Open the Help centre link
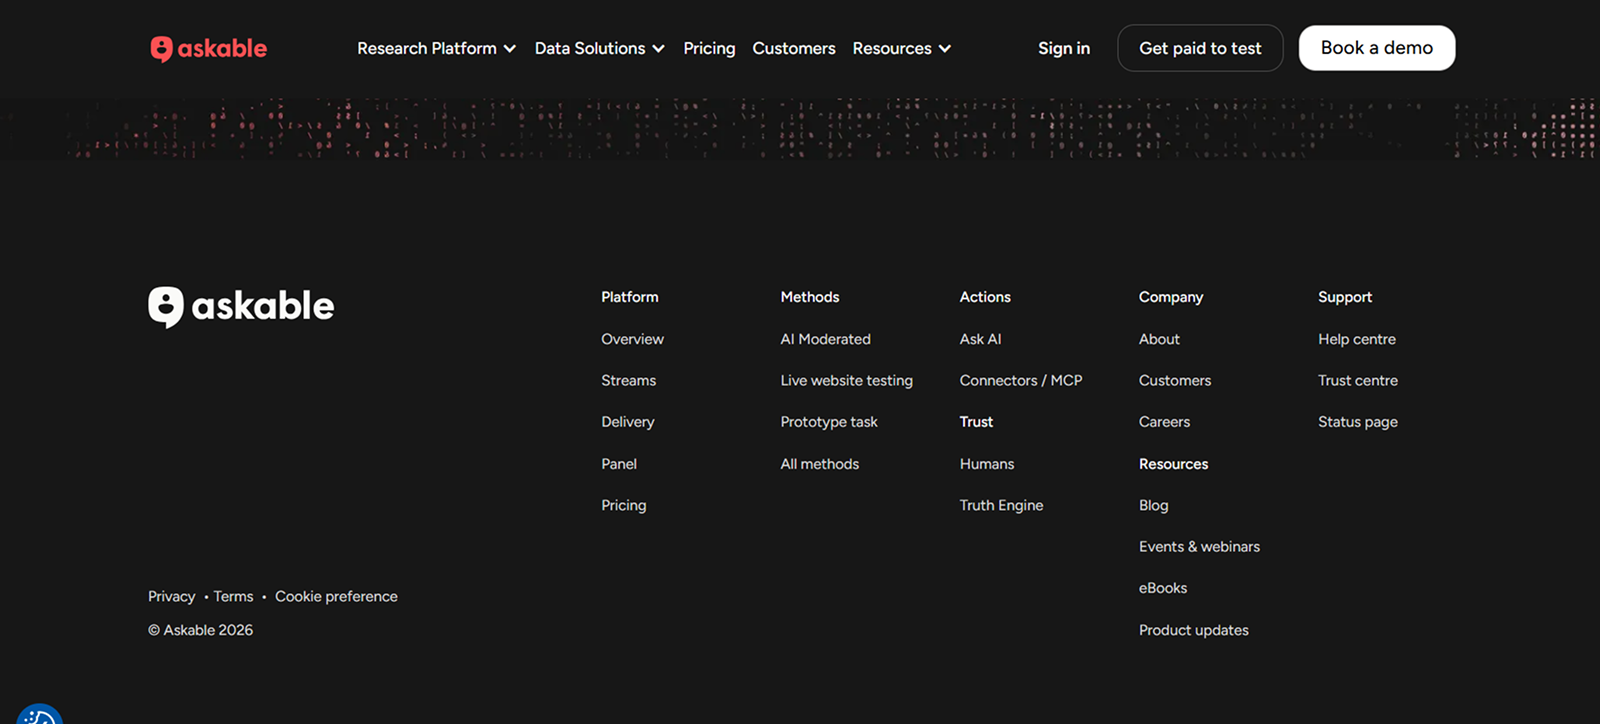 pos(1356,339)
